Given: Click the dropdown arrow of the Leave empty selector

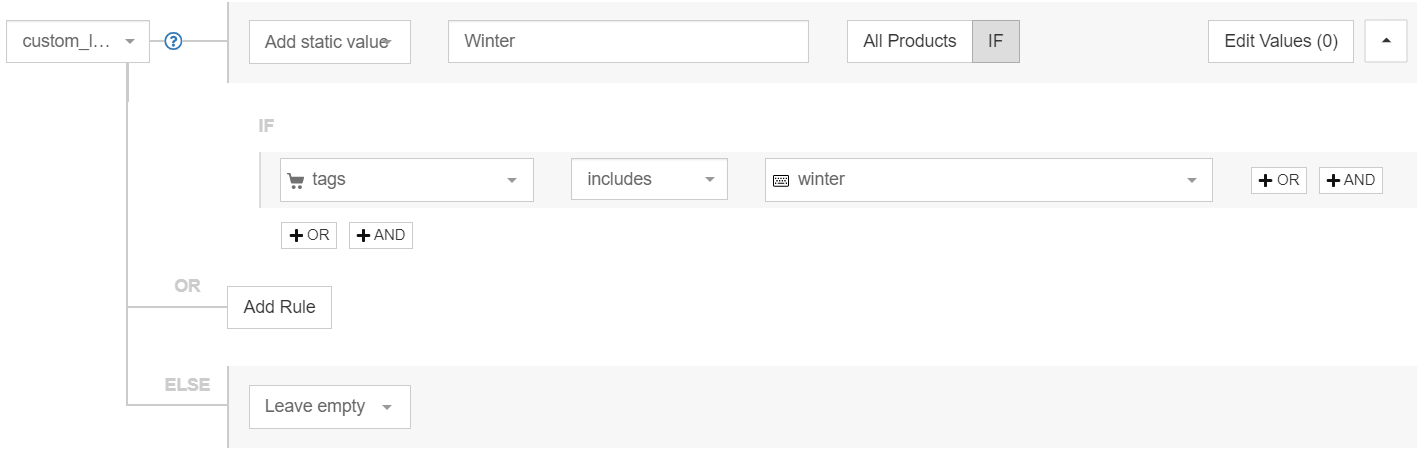Looking at the screenshot, I should point(387,408).
